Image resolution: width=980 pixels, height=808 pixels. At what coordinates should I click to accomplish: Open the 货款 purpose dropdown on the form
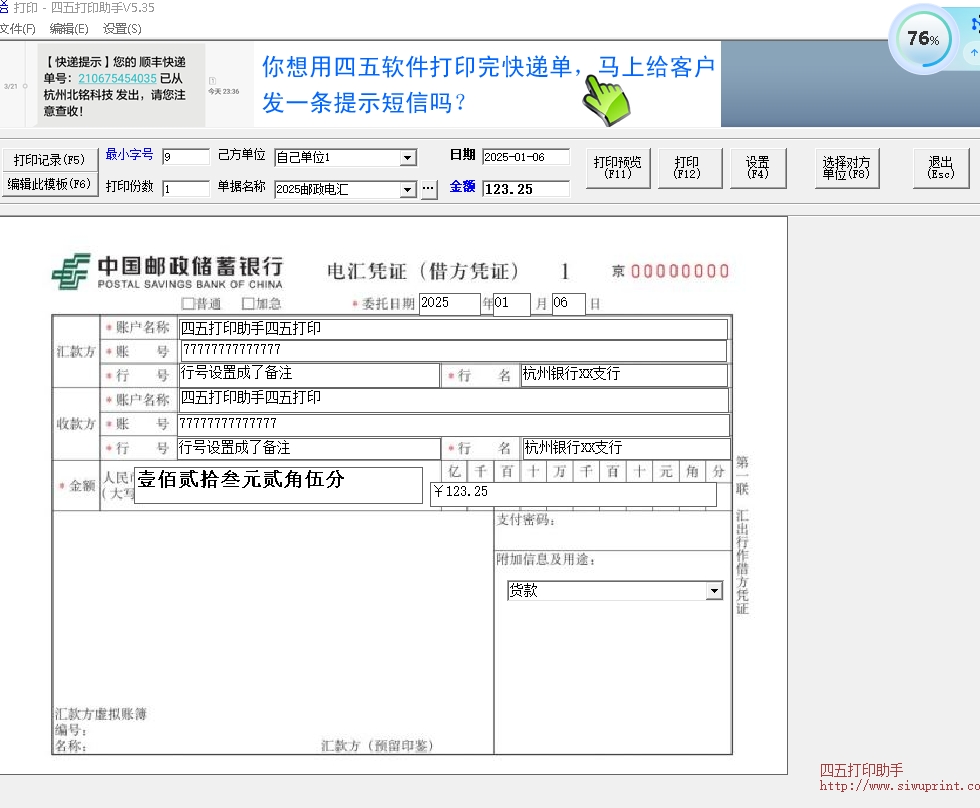coord(713,590)
